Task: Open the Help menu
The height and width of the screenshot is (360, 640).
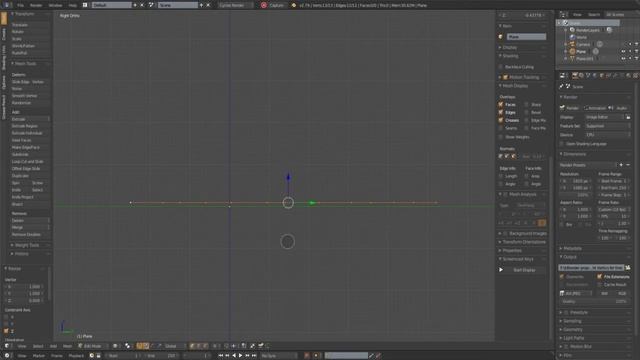Action: (73, 5)
